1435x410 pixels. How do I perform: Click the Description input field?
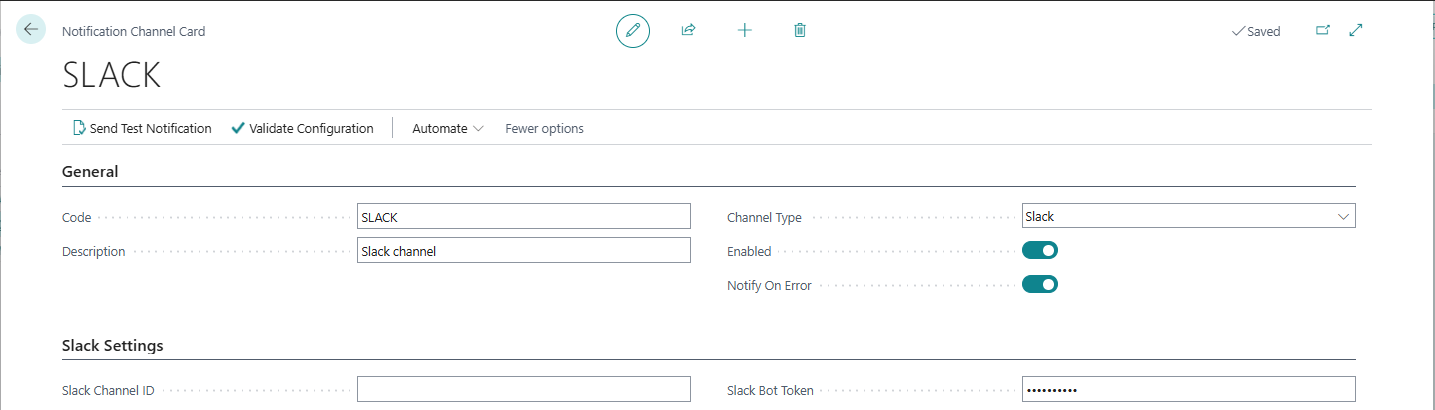point(523,251)
